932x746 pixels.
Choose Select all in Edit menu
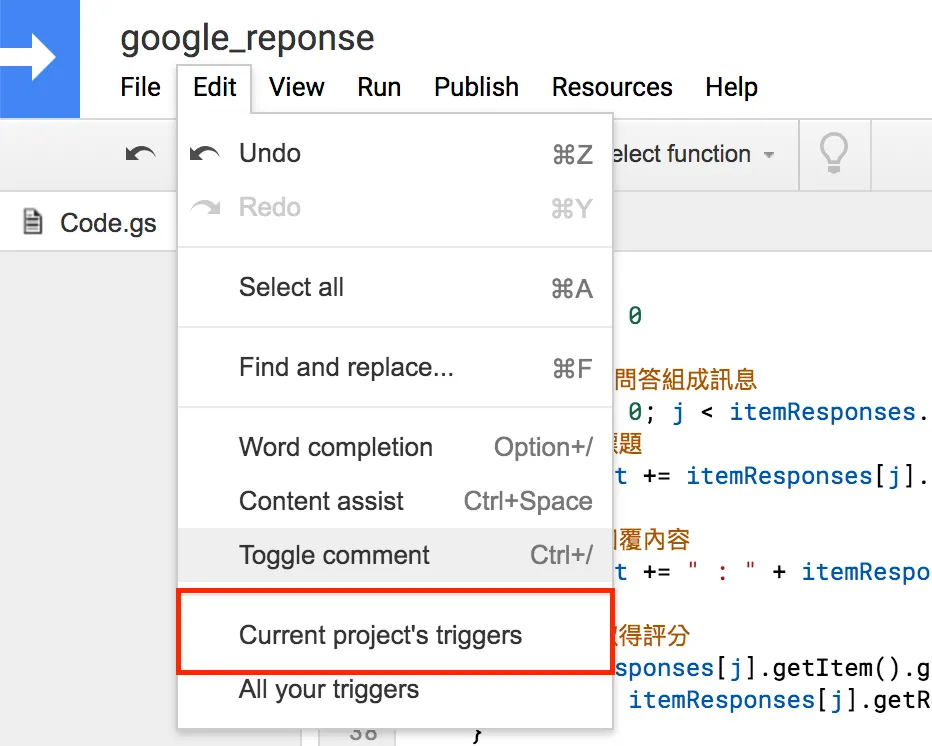(x=395, y=288)
